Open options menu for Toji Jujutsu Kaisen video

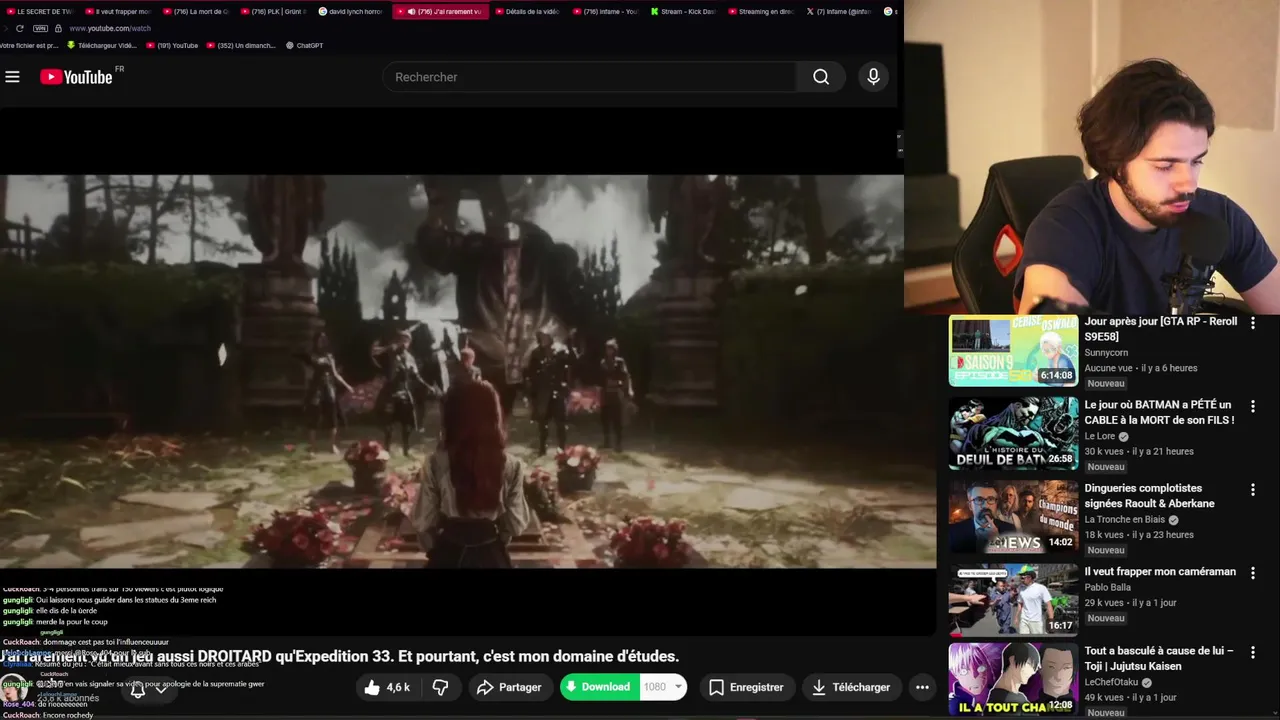tap(1252, 652)
